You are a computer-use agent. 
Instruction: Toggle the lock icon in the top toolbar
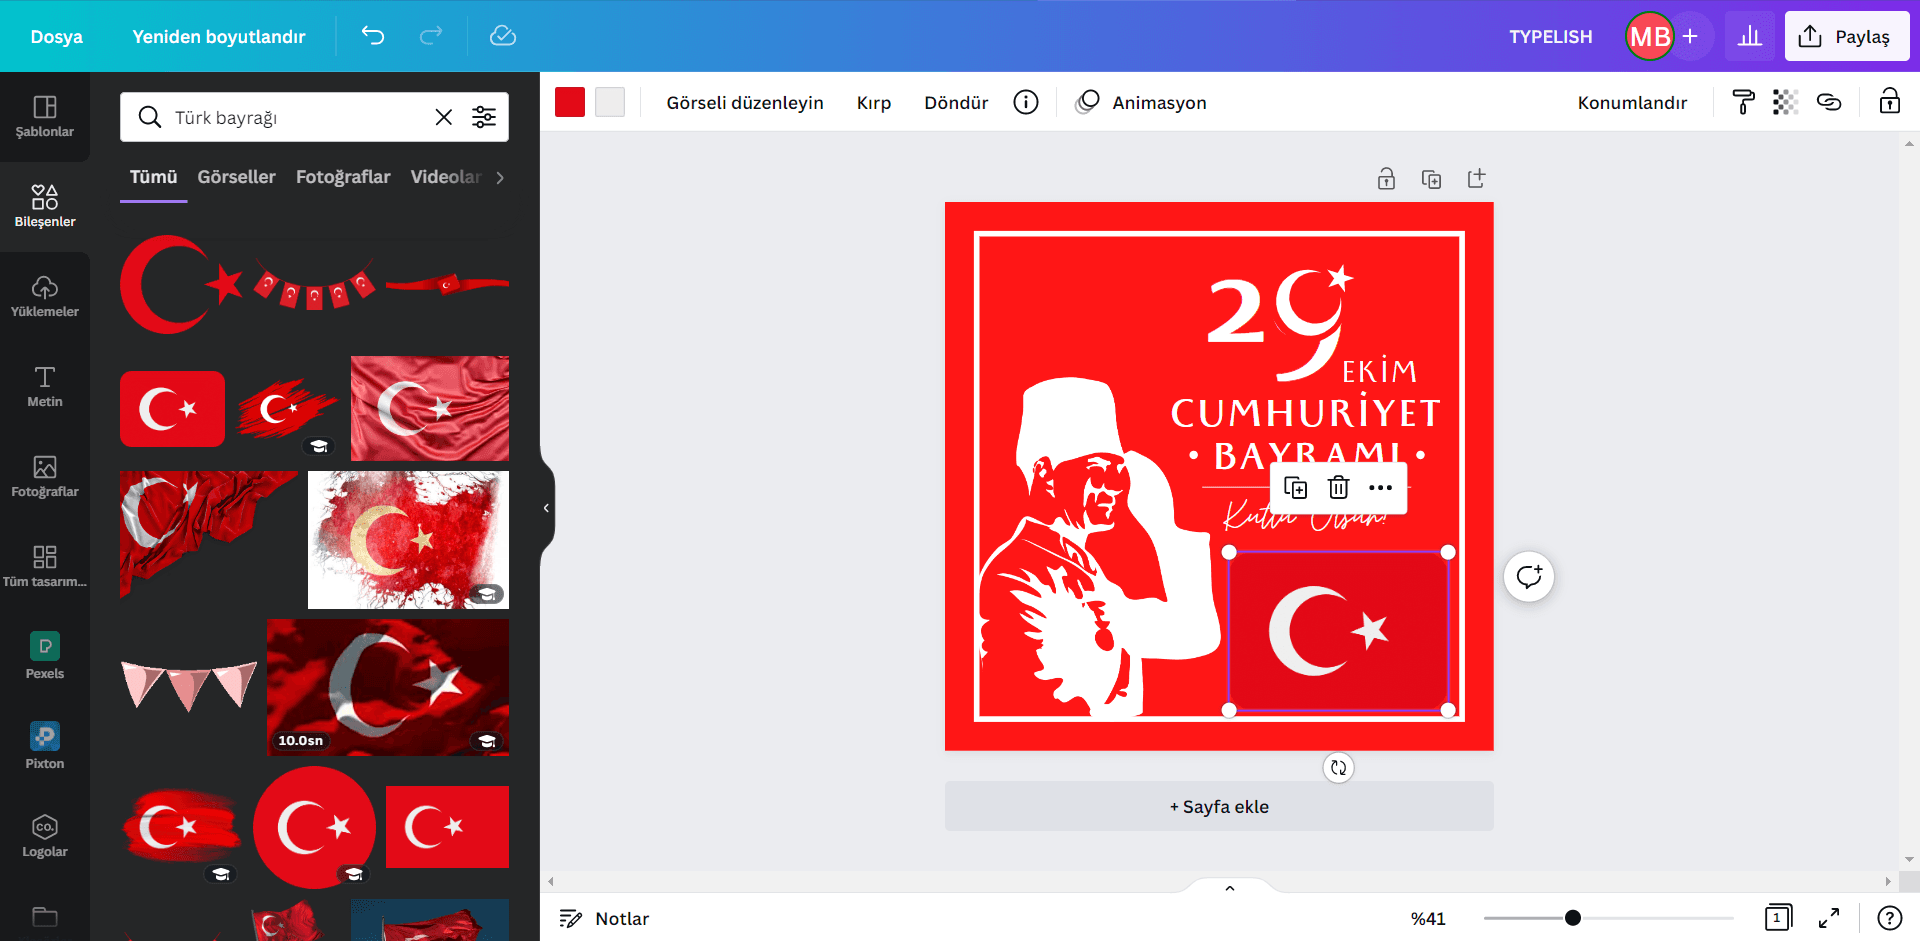1889,102
